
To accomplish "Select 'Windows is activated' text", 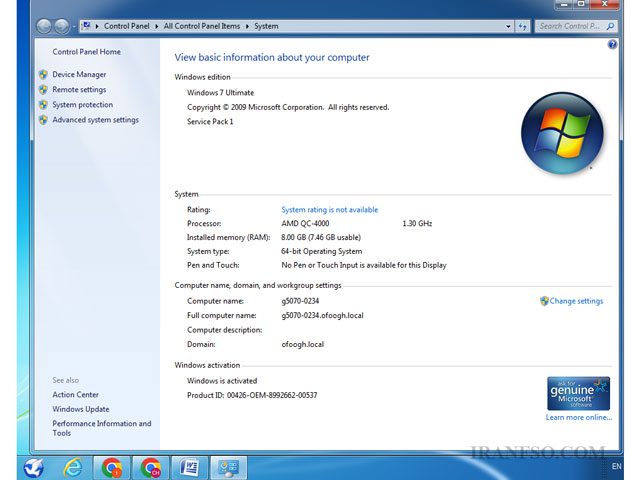I will 222,381.
